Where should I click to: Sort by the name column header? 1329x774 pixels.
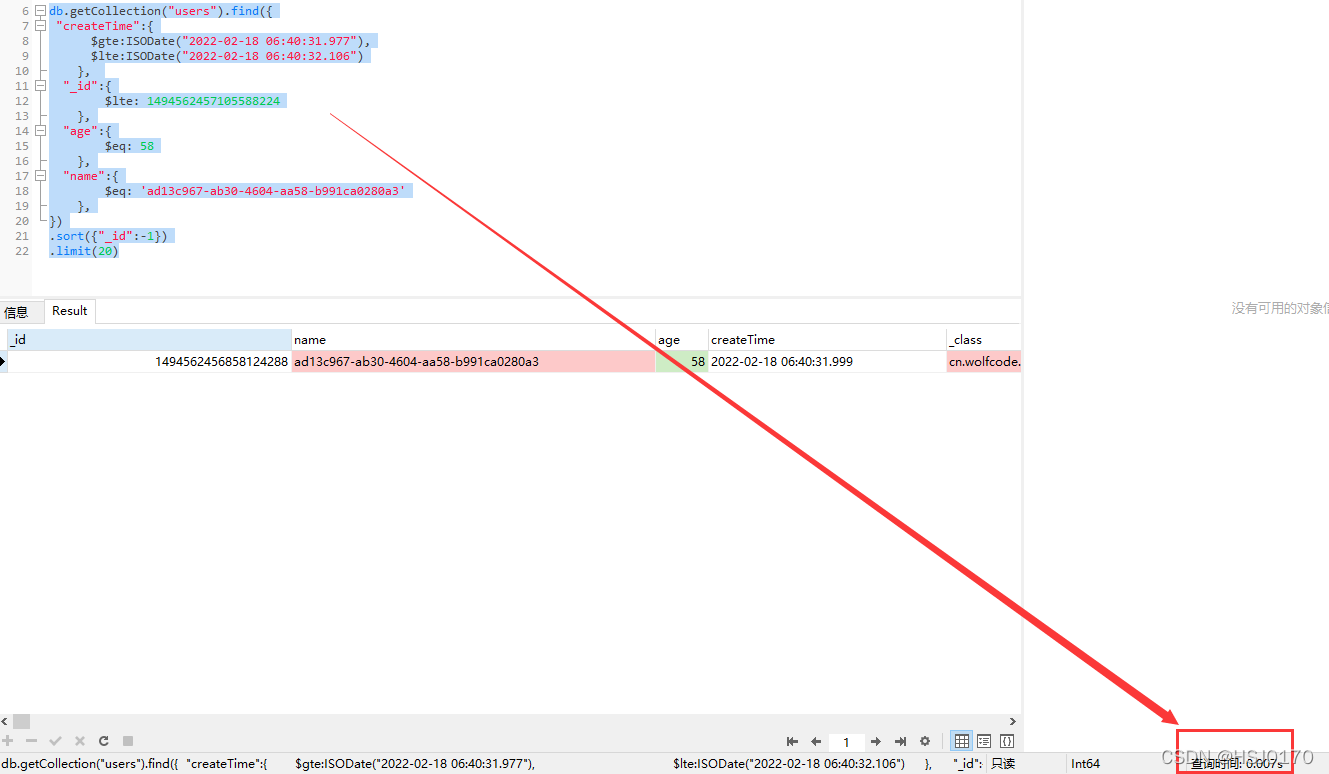pos(473,340)
